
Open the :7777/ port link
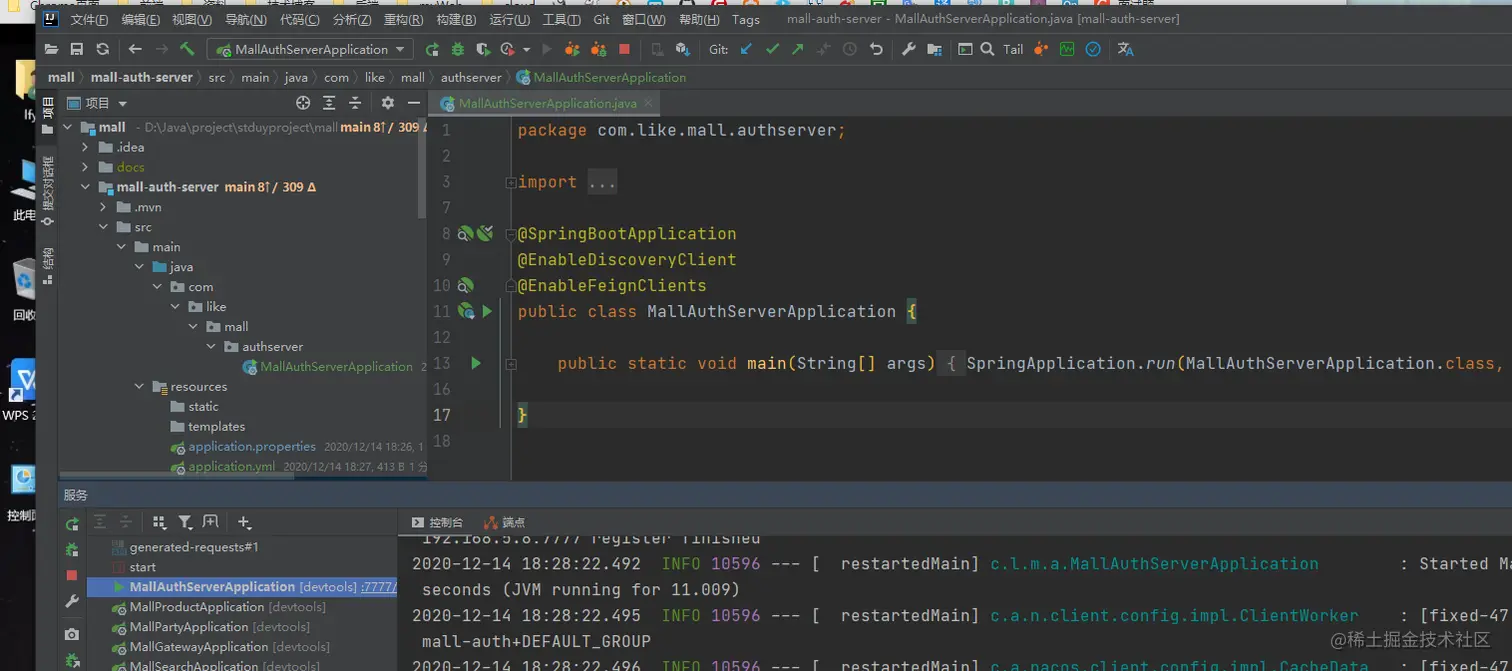(379, 587)
